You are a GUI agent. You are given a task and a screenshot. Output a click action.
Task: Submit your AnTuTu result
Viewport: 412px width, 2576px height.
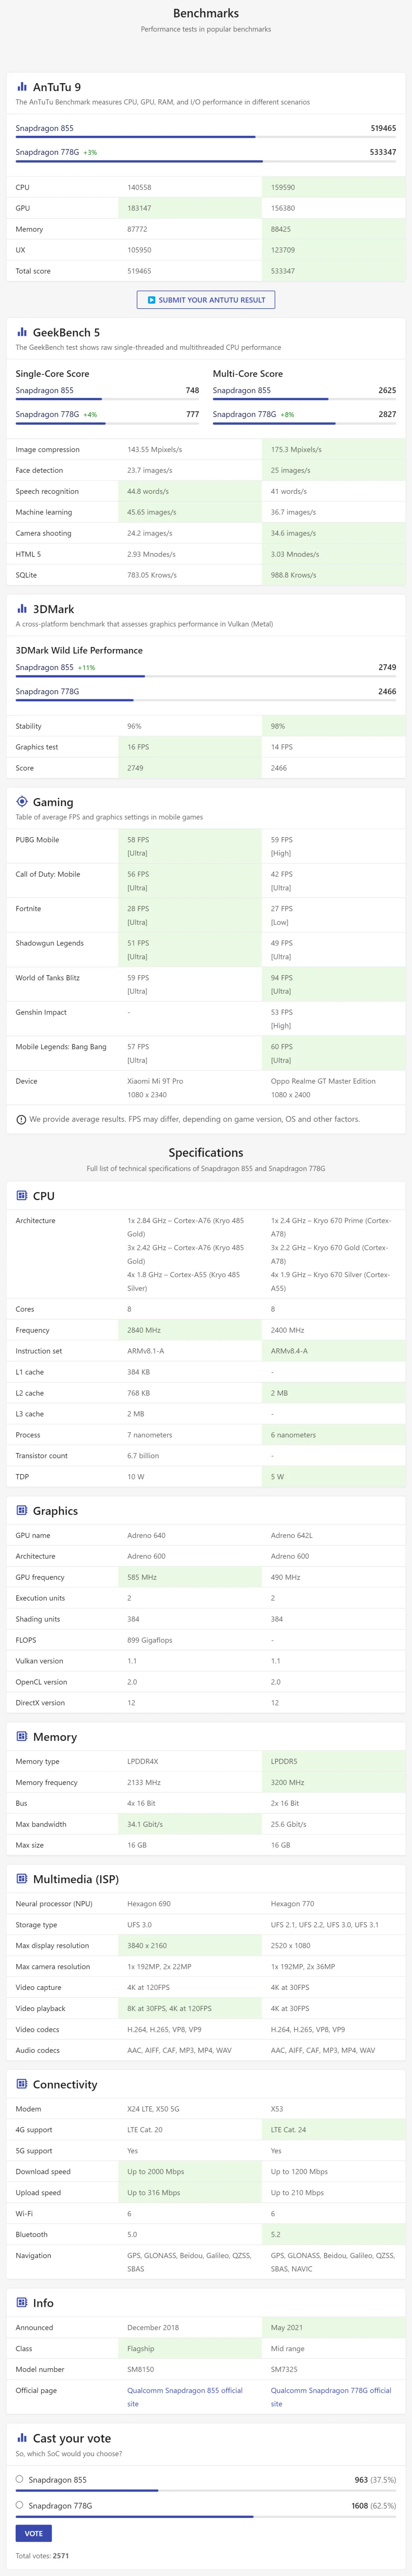pos(206,300)
